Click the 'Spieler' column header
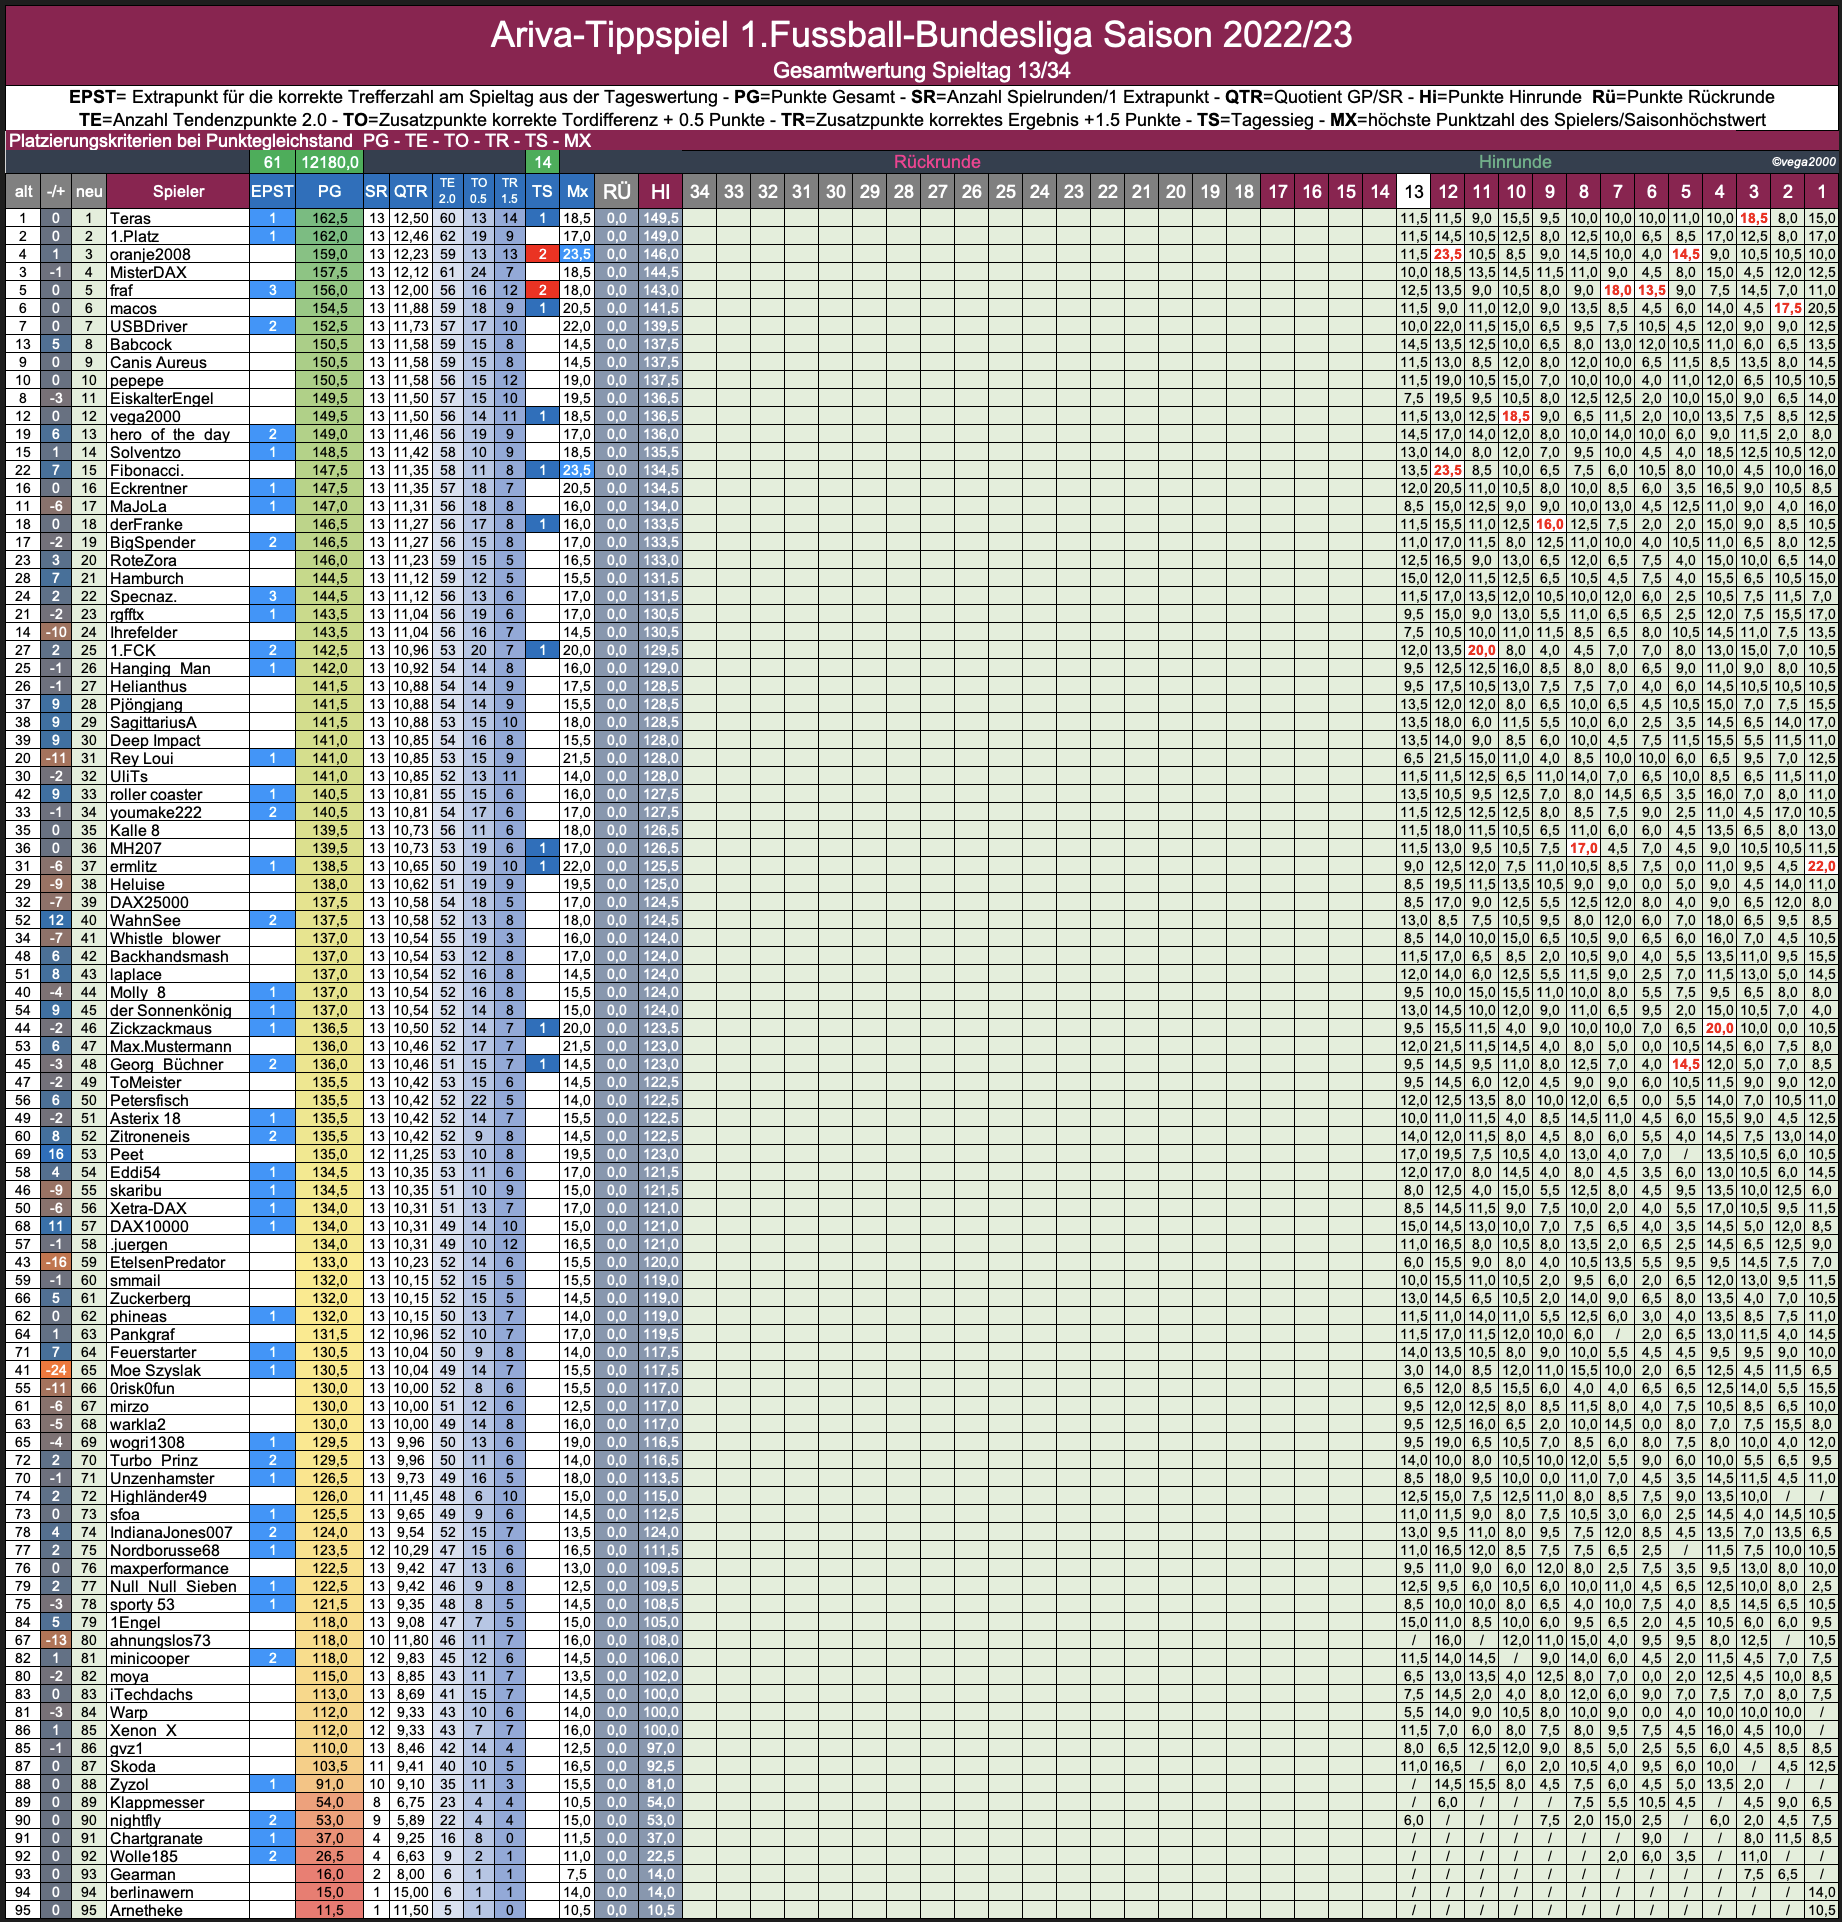 (x=178, y=191)
